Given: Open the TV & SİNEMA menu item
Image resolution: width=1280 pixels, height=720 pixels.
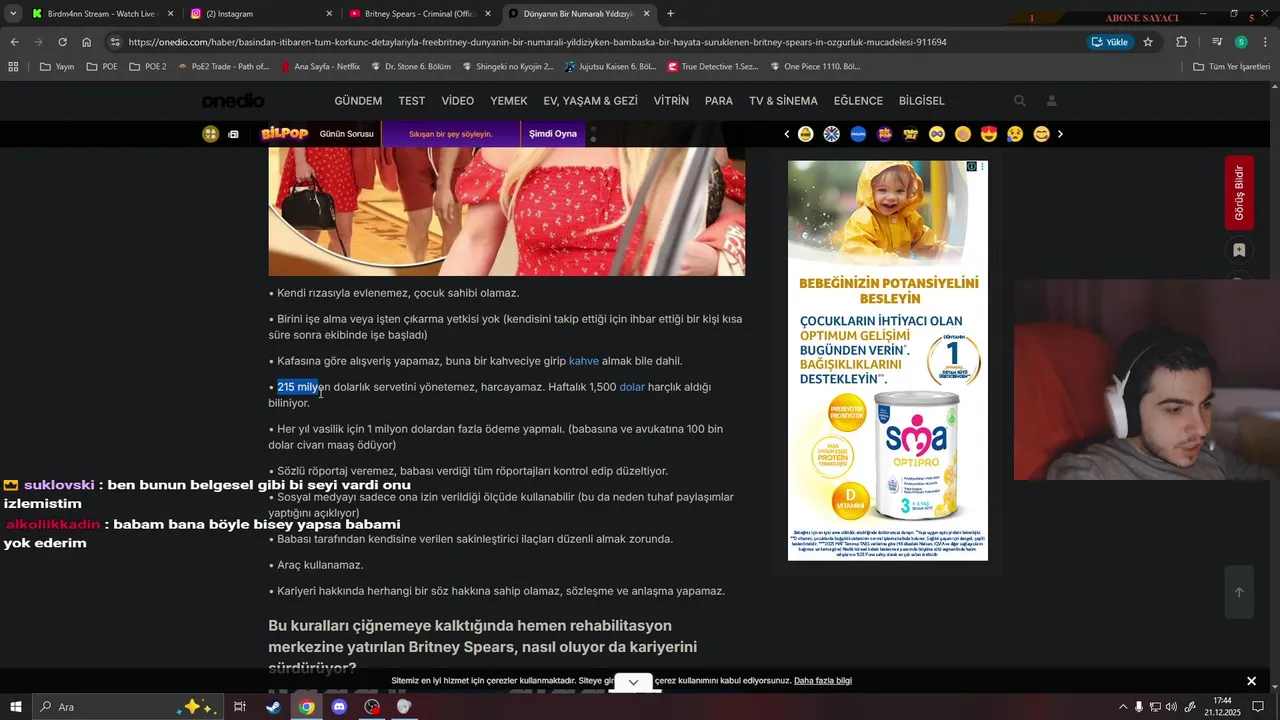Looking at the screenshot, I should (x=783, y=101).
